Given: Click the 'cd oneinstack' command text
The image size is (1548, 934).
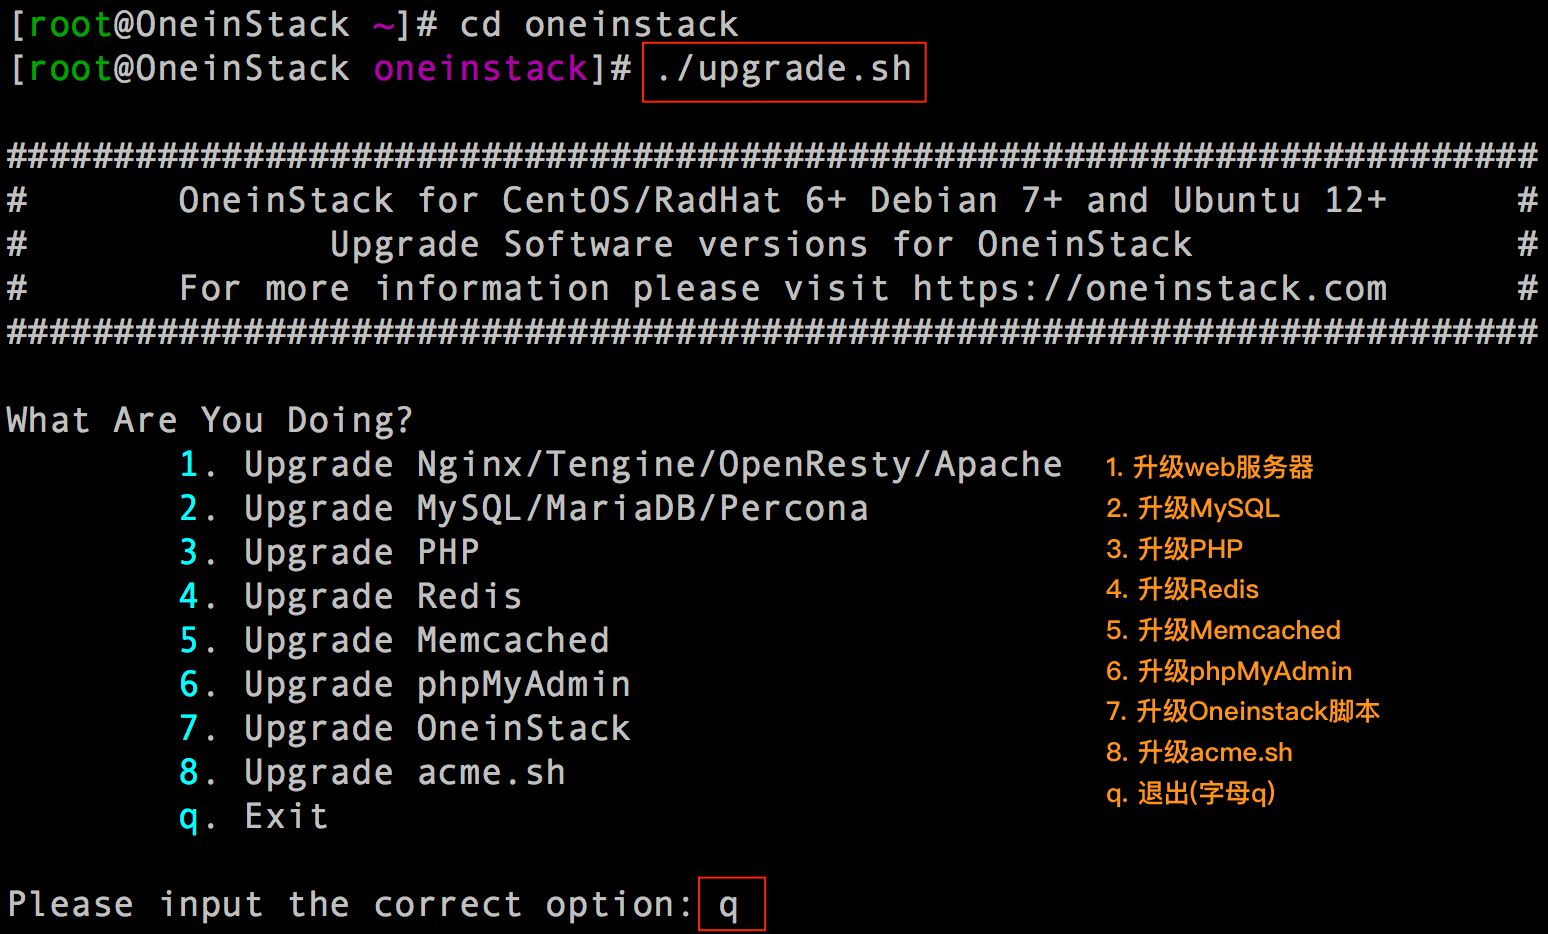Looking at the screenshot, I should tap(598, 24).
